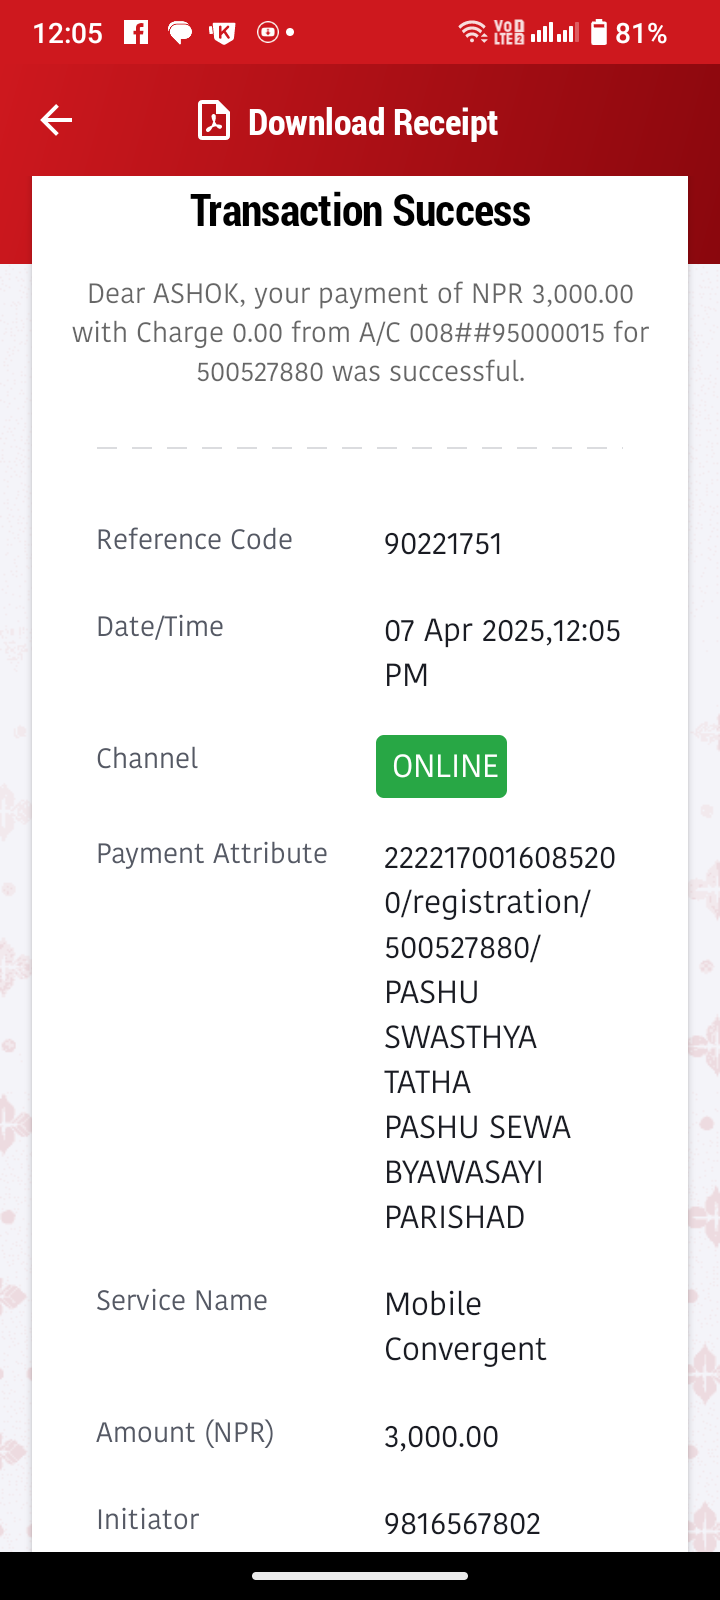The image size is (720, 1600).
Task: Tap the back arrow icon
Action: pos(56,121)
